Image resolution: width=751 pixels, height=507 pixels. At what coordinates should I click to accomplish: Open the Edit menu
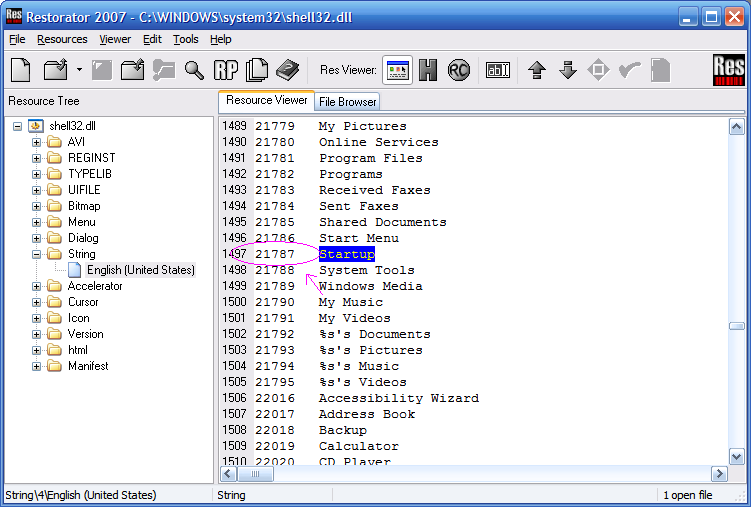point(152,39)
